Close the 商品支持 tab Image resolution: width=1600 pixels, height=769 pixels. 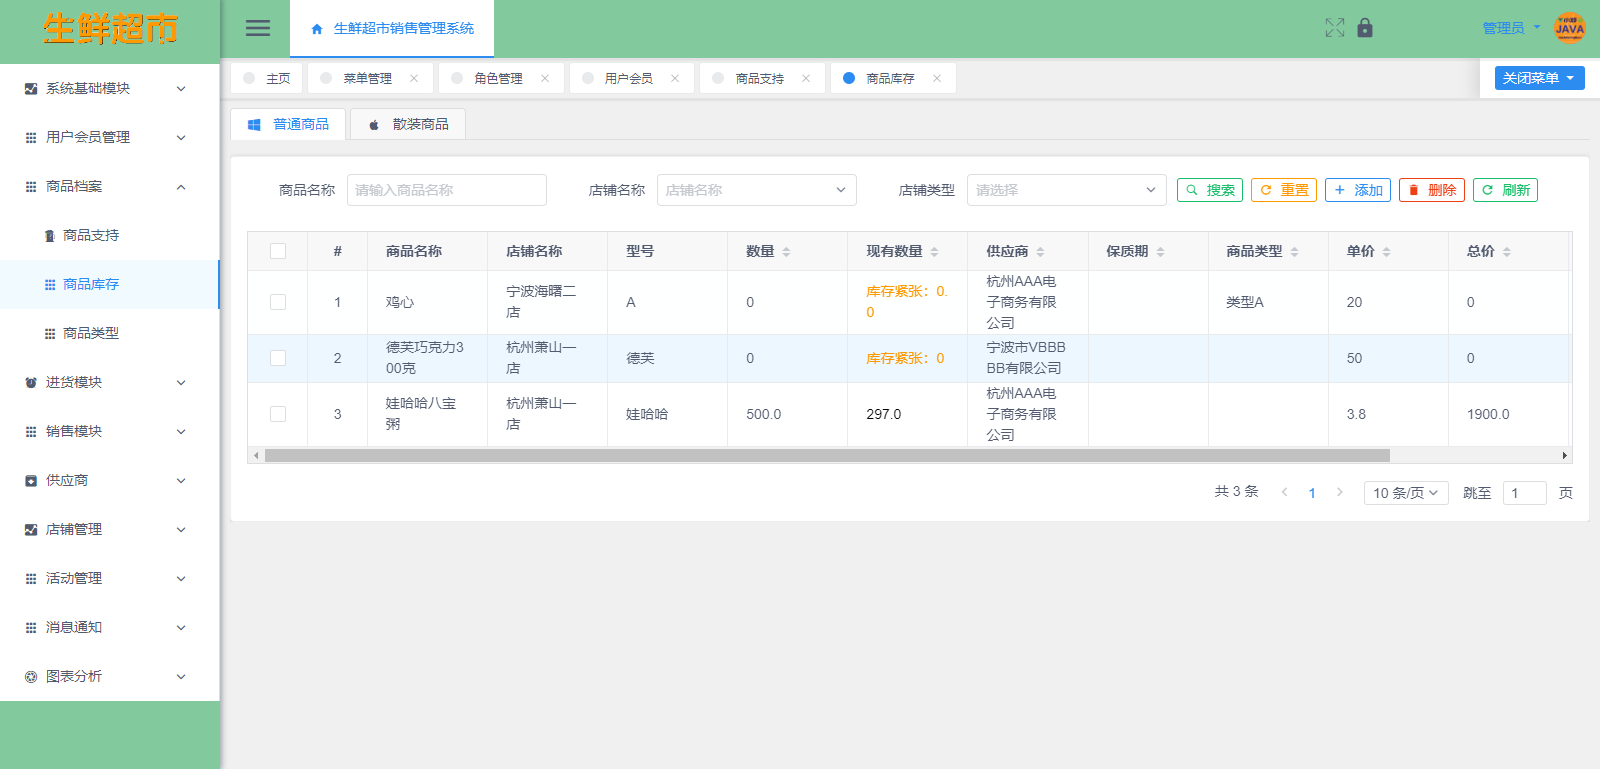pyautogui.click(x=806, y=78)
